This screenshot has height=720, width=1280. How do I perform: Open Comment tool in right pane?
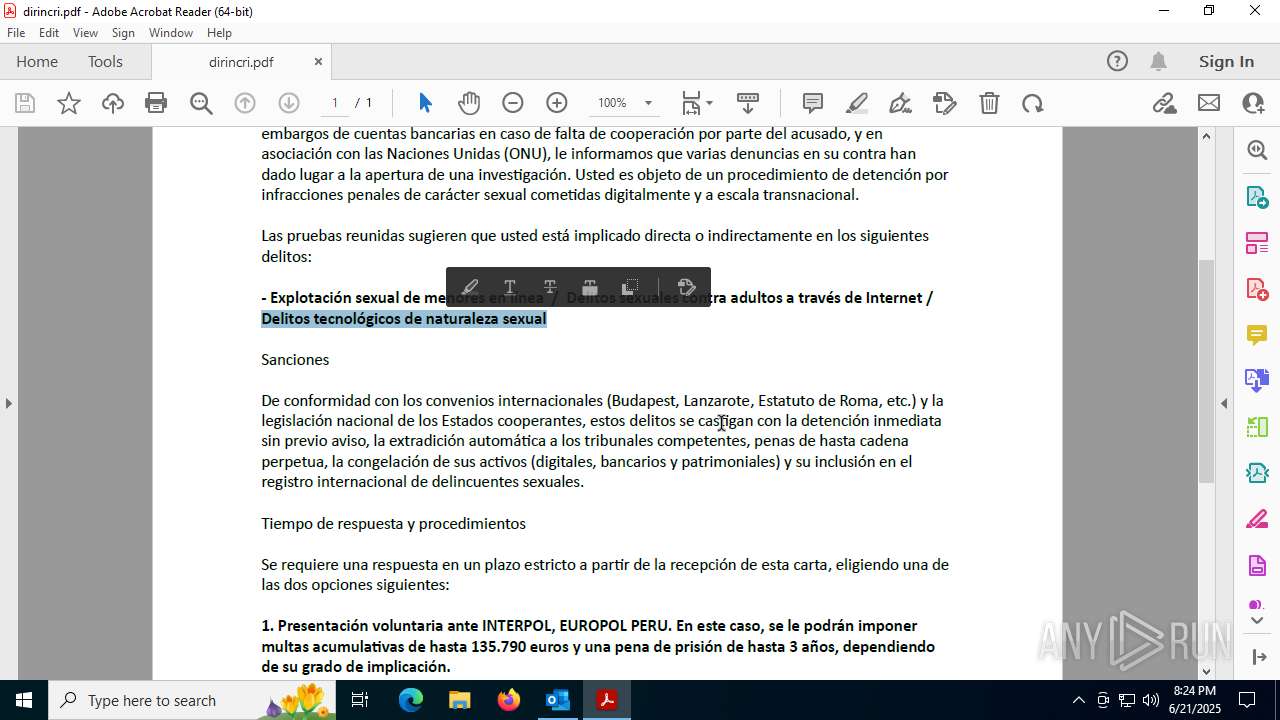coord(1257,334)
